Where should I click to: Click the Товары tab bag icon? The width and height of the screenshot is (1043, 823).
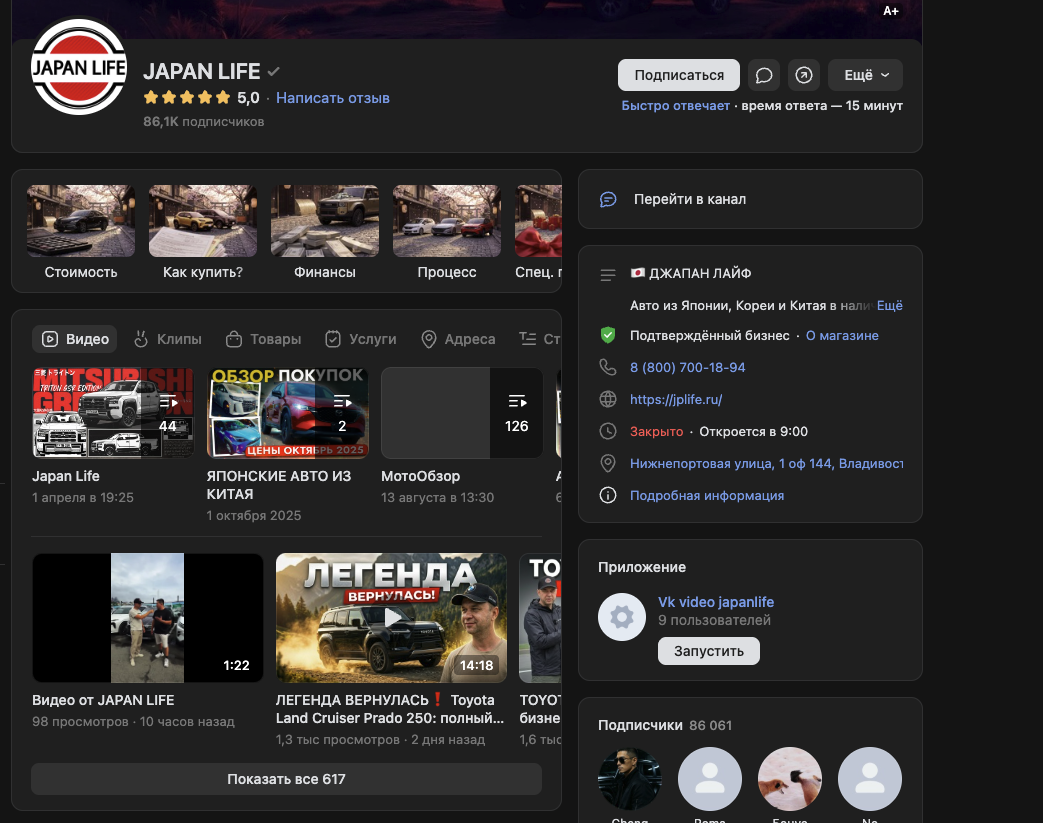[233, 339]
